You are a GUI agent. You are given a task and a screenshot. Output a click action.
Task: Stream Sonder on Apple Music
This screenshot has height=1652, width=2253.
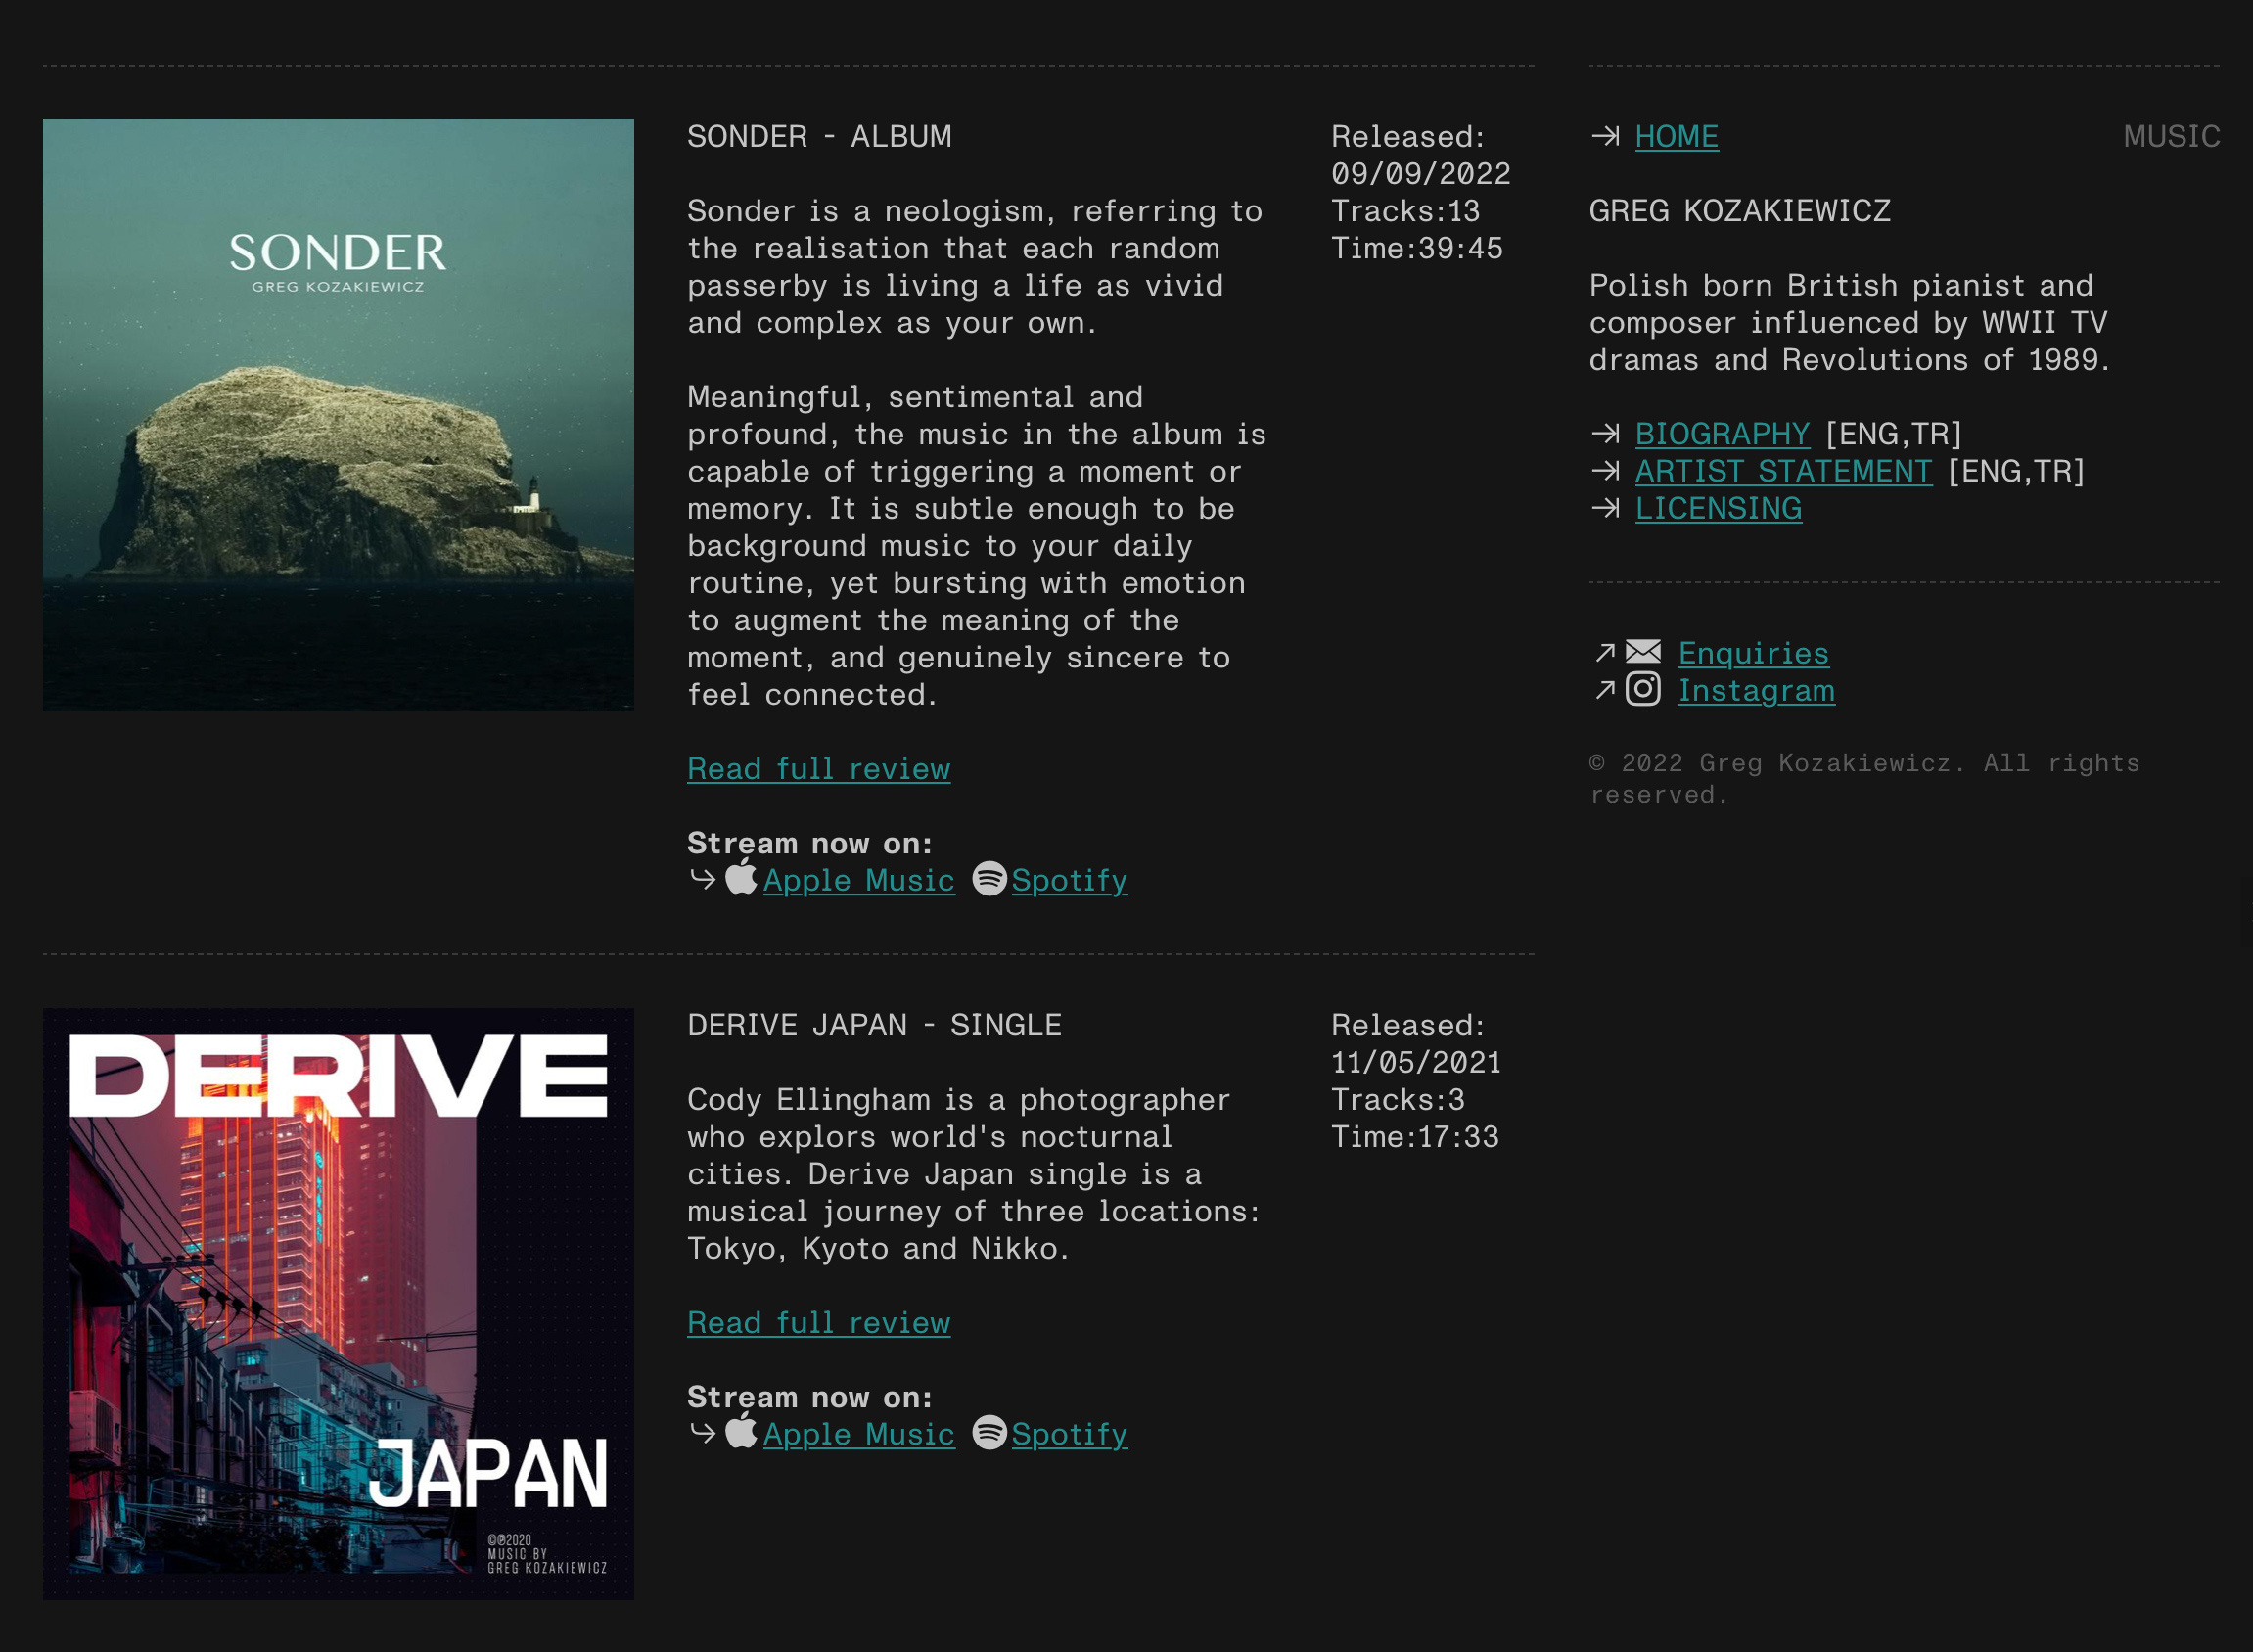[x=858, y=881]
